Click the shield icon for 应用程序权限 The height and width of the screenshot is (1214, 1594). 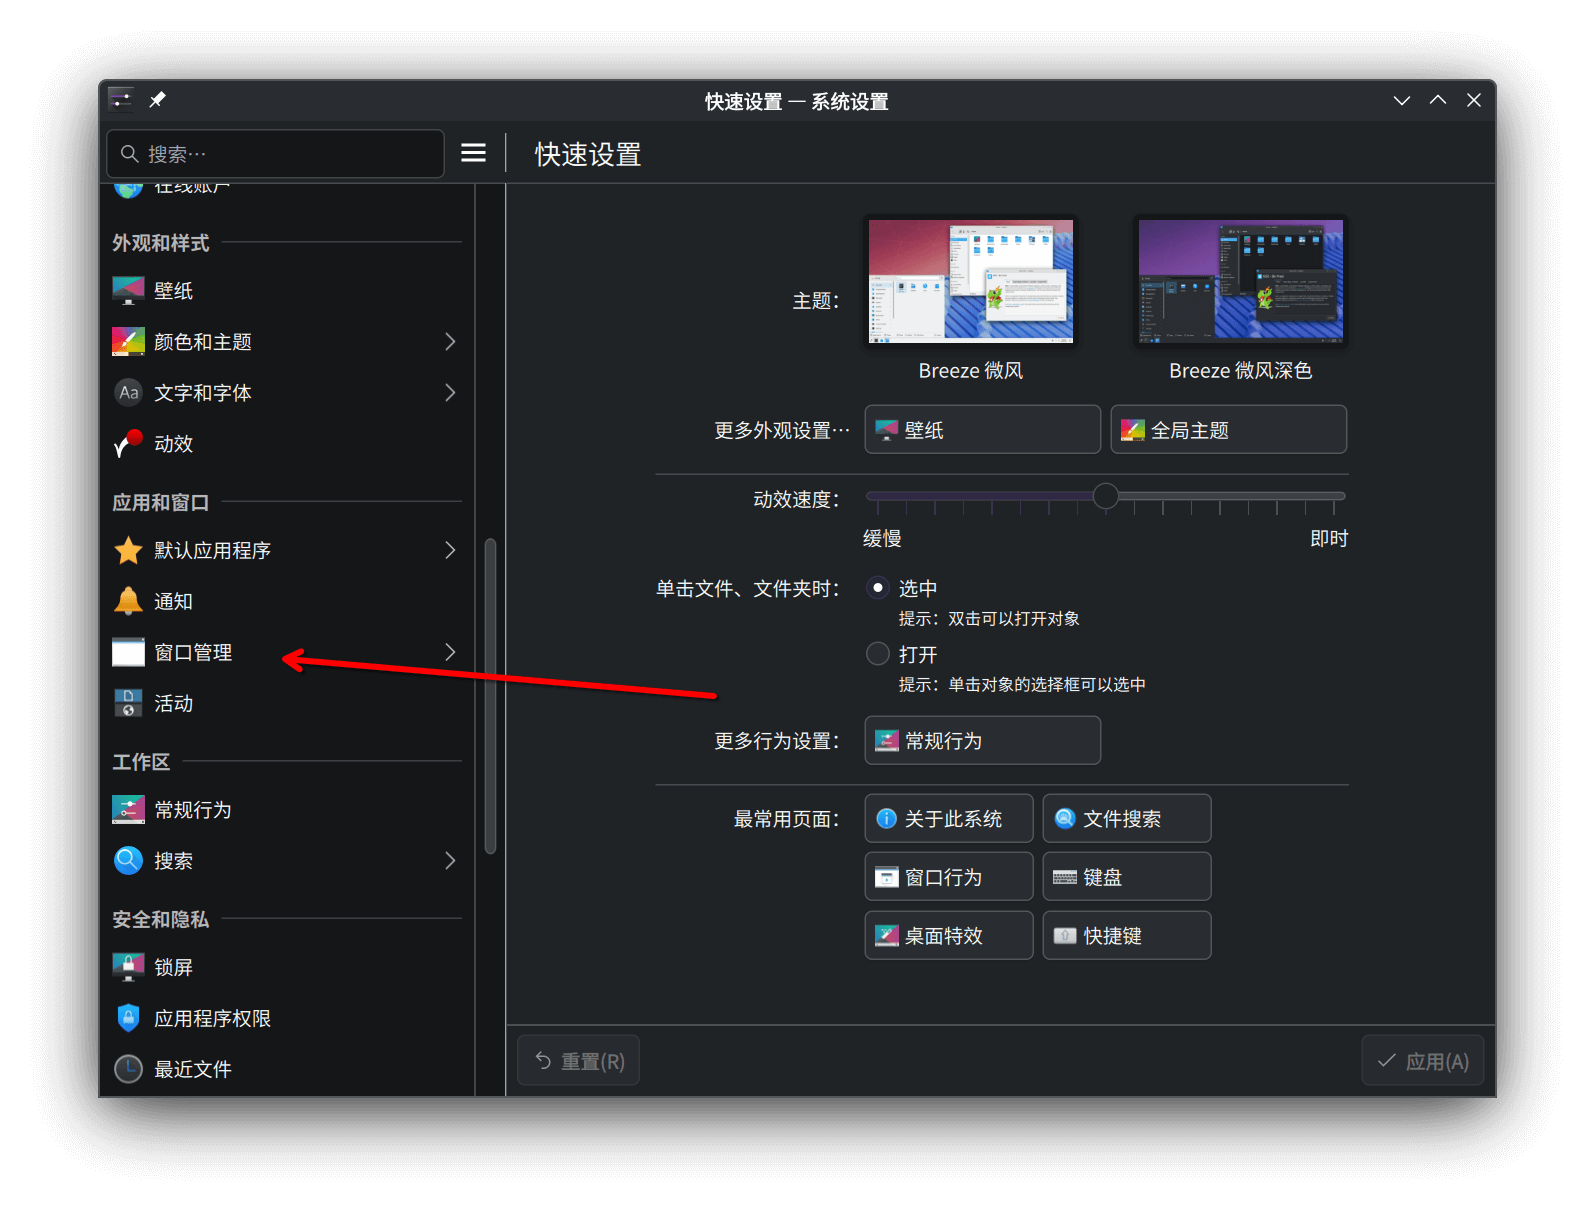click(x=128, y=1019)
